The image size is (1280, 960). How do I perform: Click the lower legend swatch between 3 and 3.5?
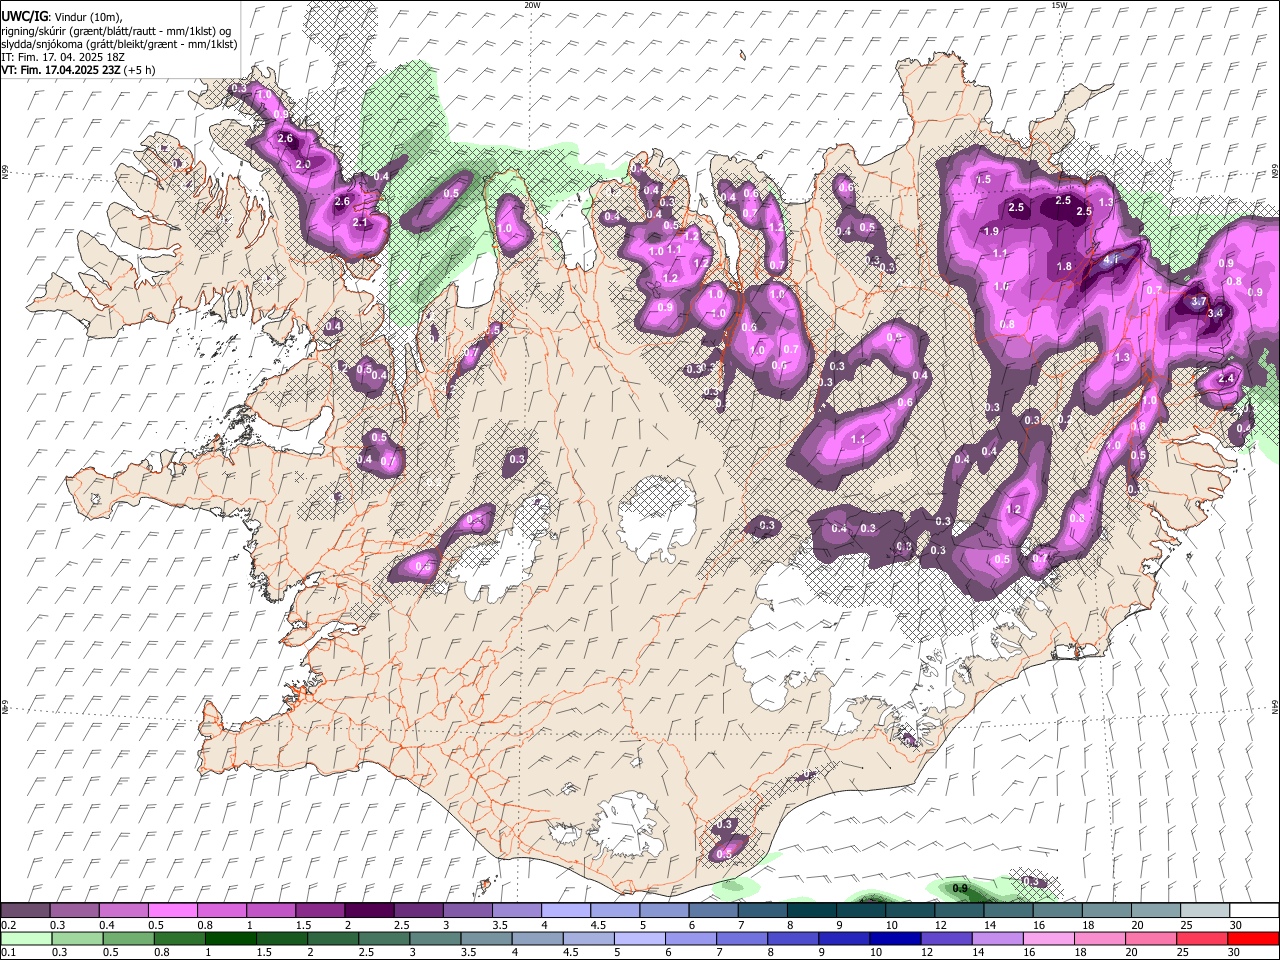[435, 938]
